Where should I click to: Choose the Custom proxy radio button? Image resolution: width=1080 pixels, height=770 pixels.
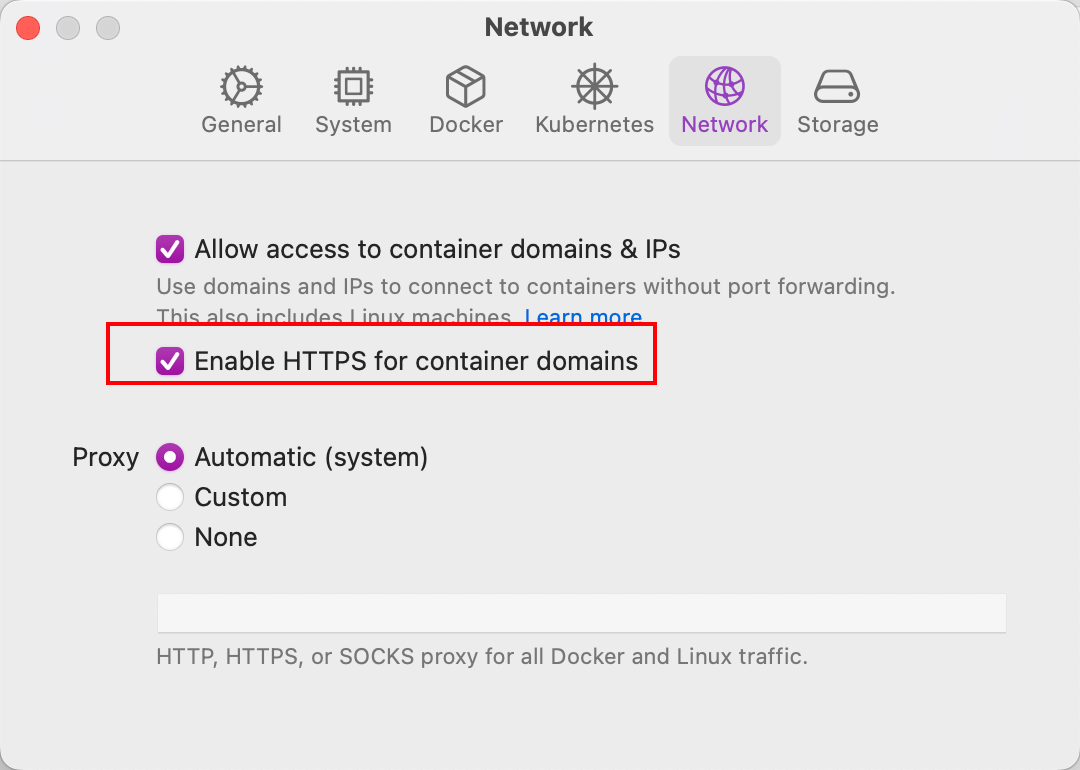170,497
